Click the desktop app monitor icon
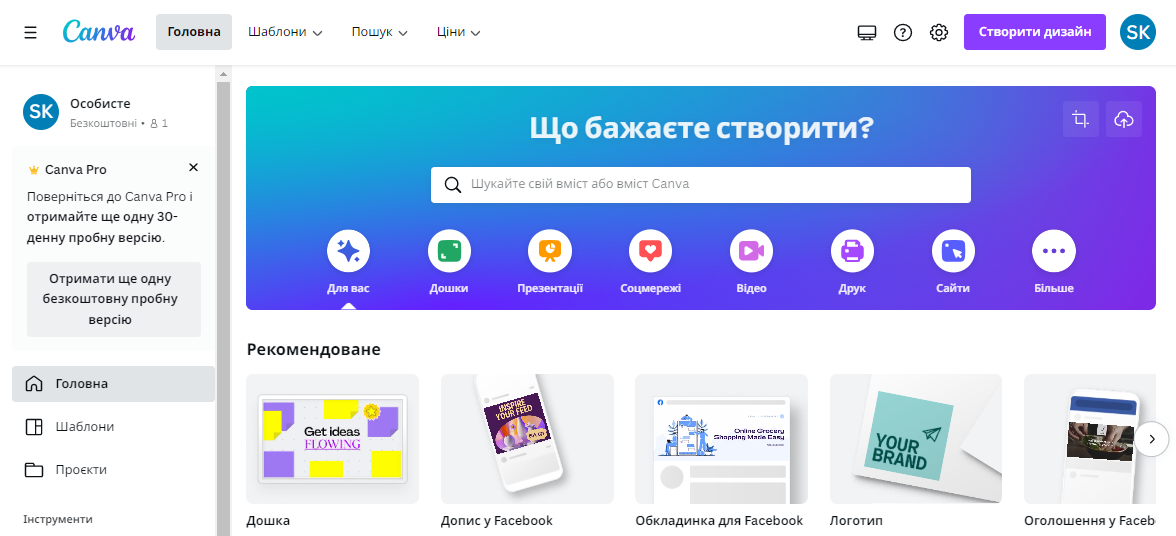 867,32
